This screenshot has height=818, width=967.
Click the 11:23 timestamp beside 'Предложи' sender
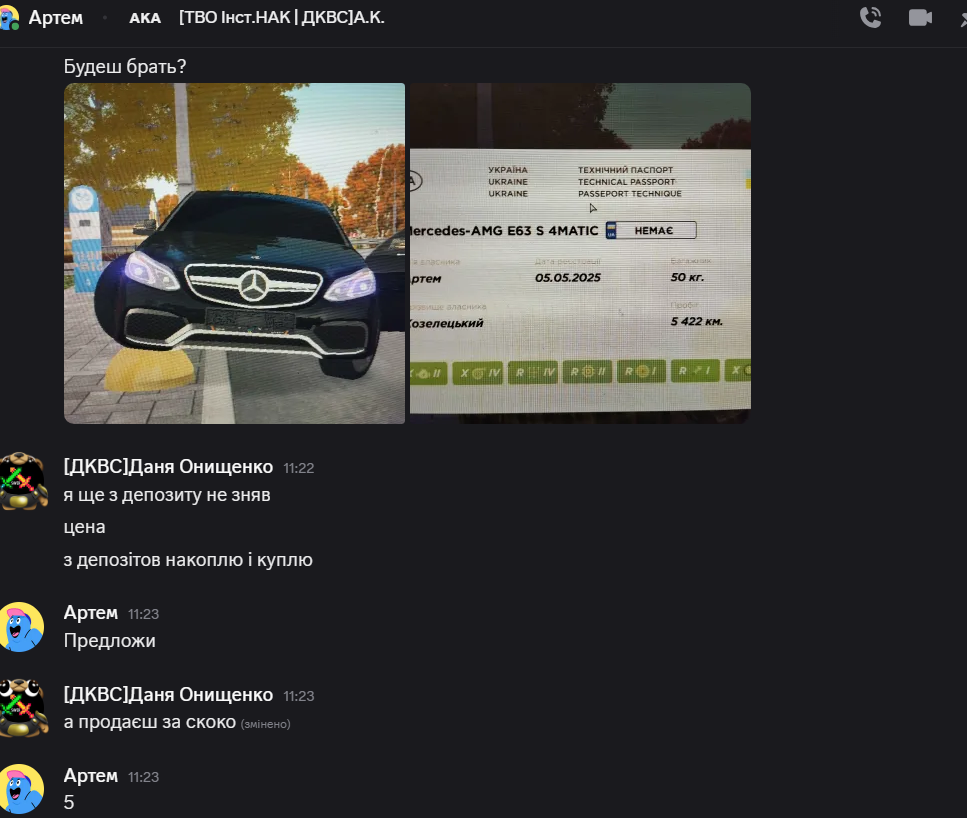pyautogui.click(x=143, y=614)
